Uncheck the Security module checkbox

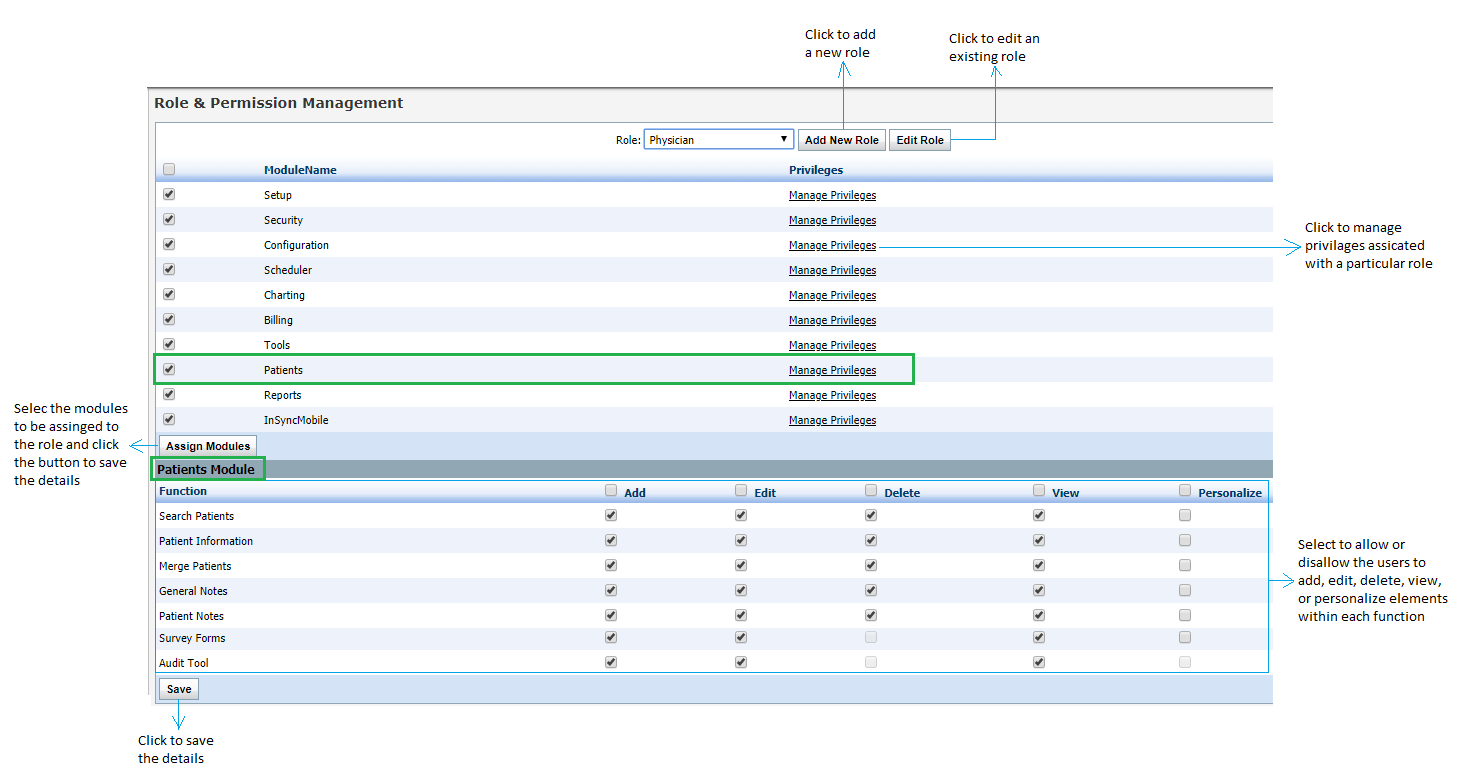point(169,219)
